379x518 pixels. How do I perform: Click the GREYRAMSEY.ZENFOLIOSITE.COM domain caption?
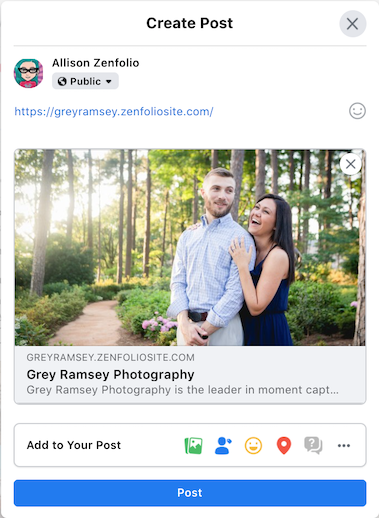[110, 358]
